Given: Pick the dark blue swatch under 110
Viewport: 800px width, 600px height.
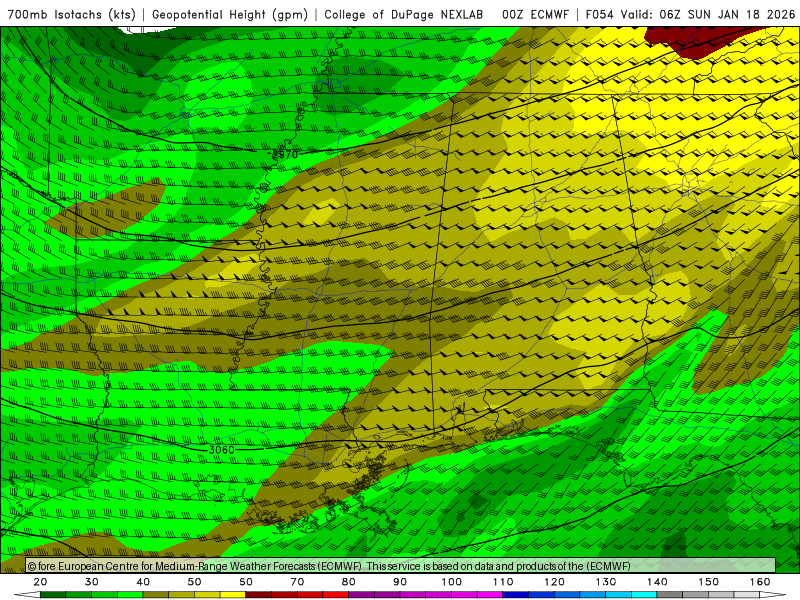Looking at the screenshot, I should pyautogui.click(x=516, y=595).
